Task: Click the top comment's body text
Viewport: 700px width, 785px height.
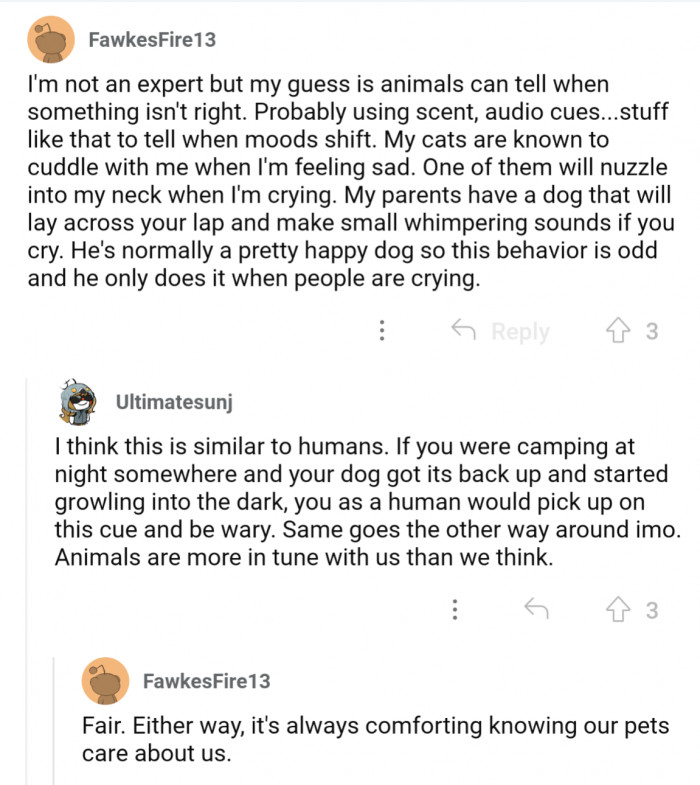Action: point(350,182)
